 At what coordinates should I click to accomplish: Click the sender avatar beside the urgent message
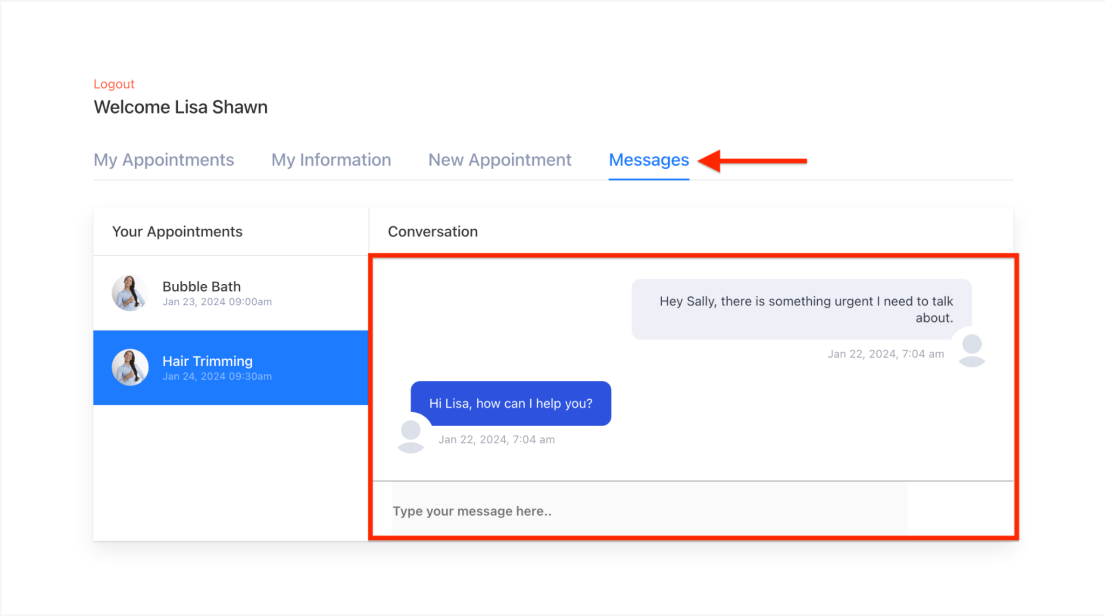972,350
